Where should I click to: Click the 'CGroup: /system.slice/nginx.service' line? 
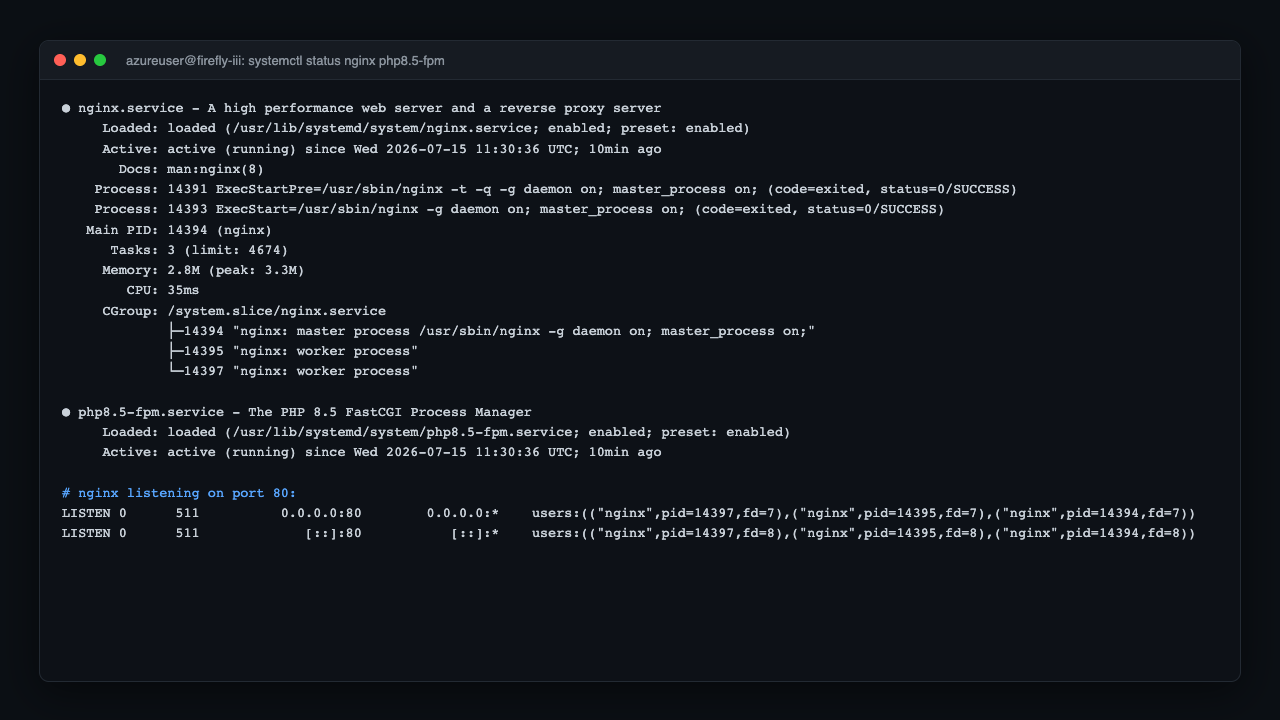[x=244, y=311]
